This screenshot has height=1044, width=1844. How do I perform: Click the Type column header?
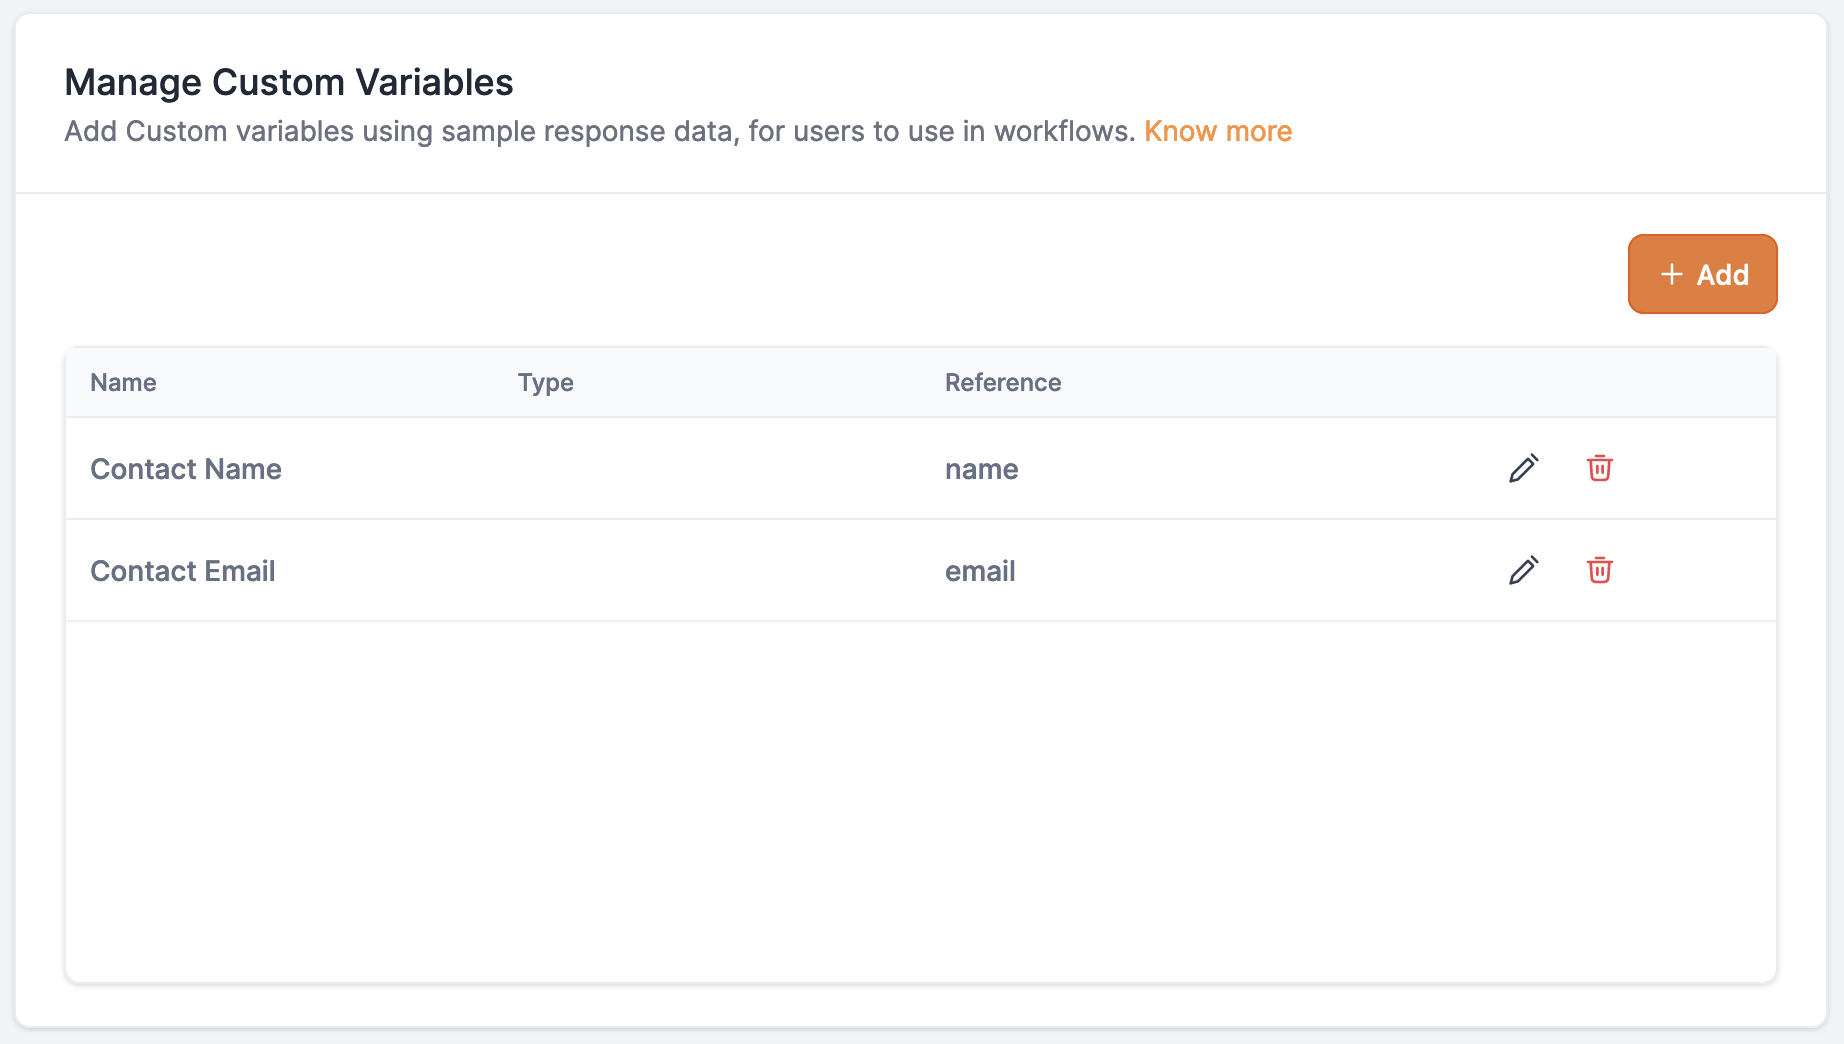tap(545, 382)
